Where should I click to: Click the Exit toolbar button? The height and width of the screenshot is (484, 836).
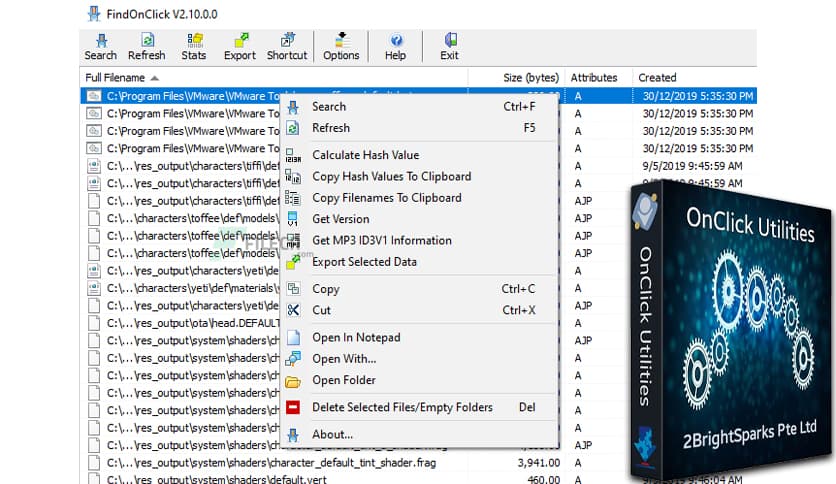449,47
